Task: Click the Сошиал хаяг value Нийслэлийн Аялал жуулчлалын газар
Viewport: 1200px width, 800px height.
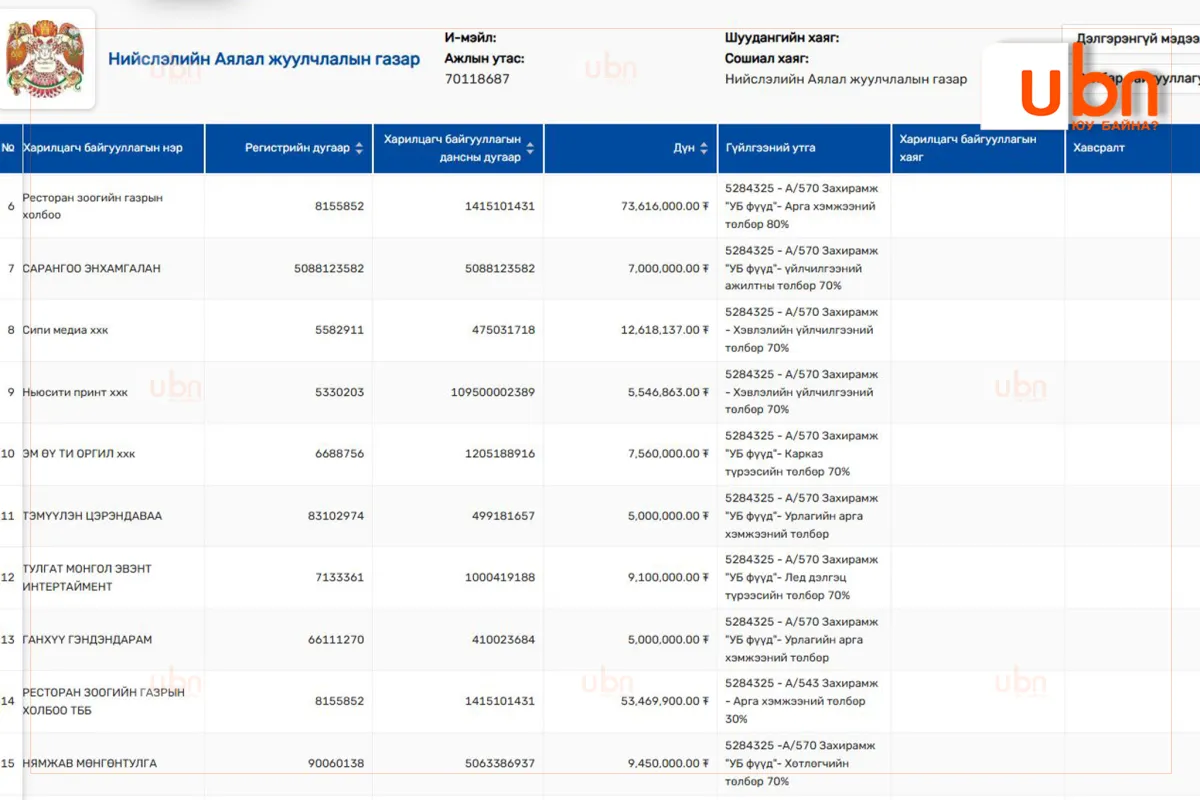Action: [846, 79]
